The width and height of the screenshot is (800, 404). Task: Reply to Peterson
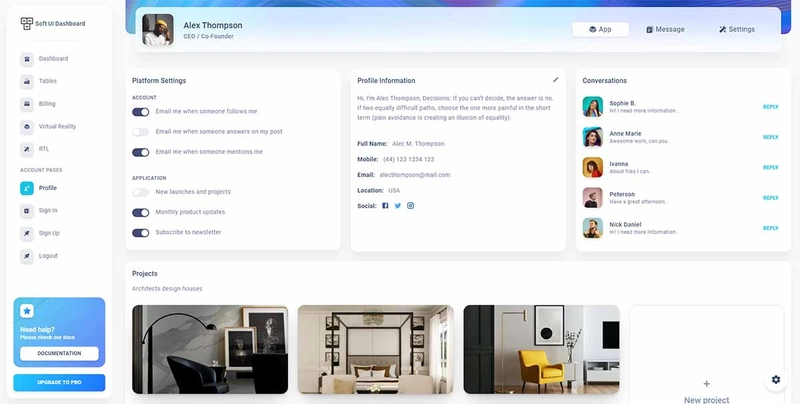pyautogui.click(x=770, y=198)
